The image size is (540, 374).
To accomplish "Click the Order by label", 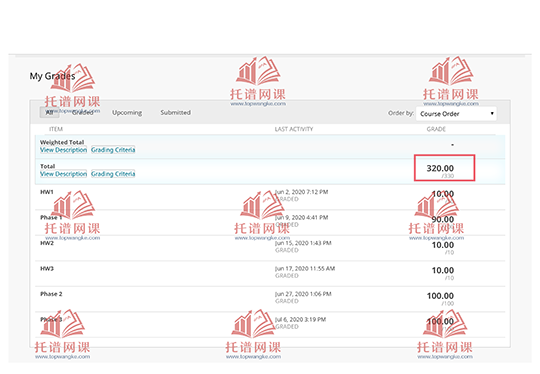I will tap(401, 113).
